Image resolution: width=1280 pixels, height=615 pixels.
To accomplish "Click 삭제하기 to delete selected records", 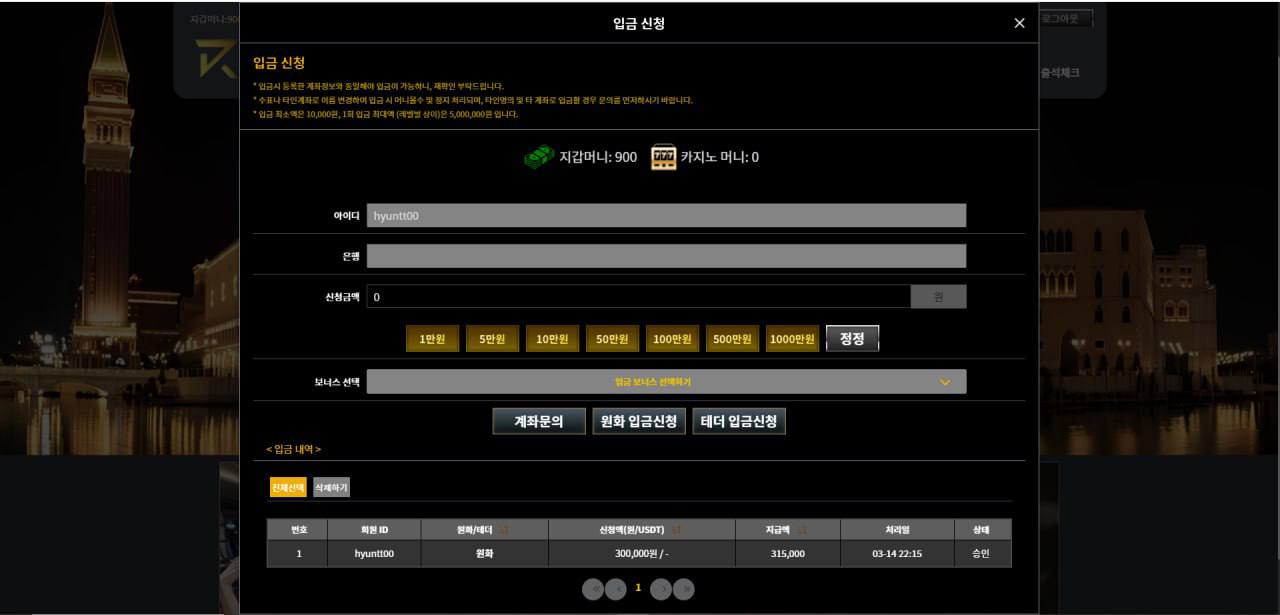I will 331,488.
